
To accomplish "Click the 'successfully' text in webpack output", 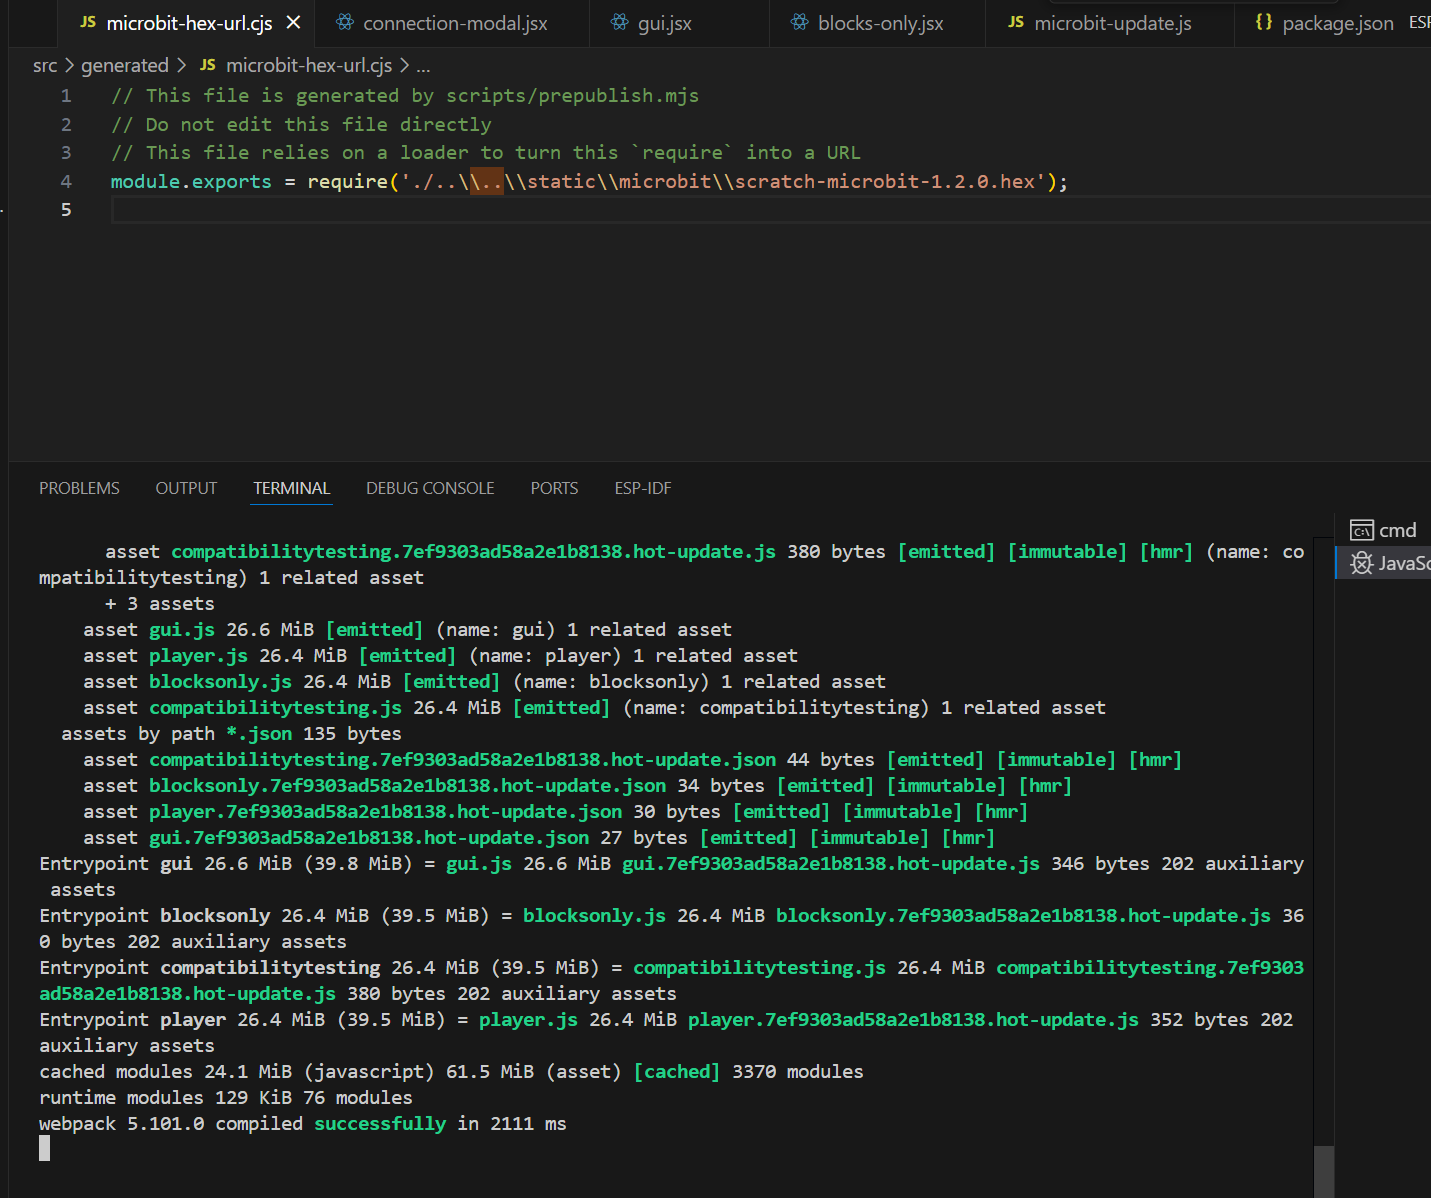I will click(380, 1124).
